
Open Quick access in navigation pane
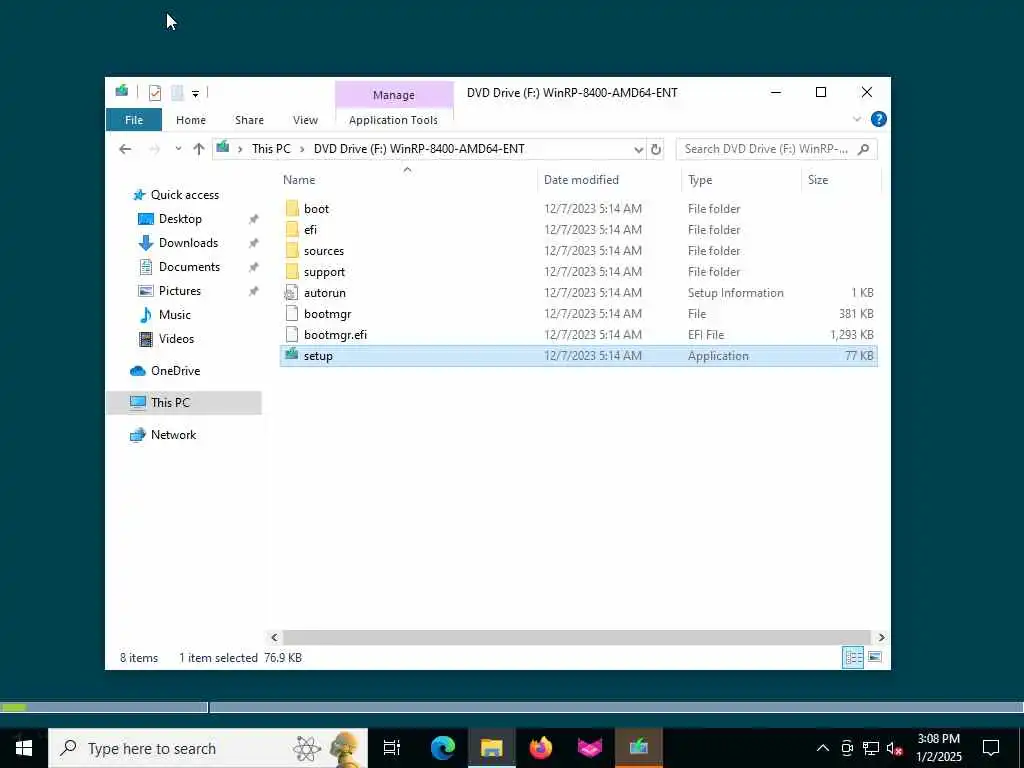185,195
